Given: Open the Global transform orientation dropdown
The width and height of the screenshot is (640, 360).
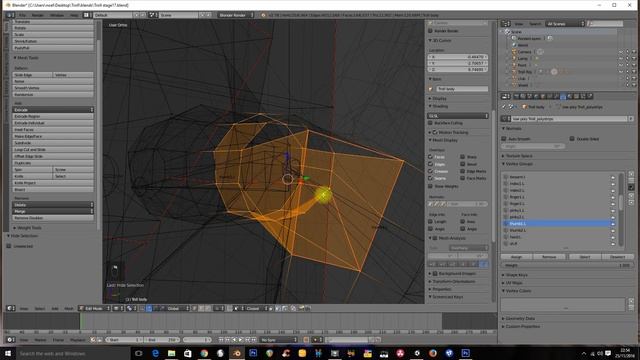Looking at the screenshot, I should click(x=178, y=308).
